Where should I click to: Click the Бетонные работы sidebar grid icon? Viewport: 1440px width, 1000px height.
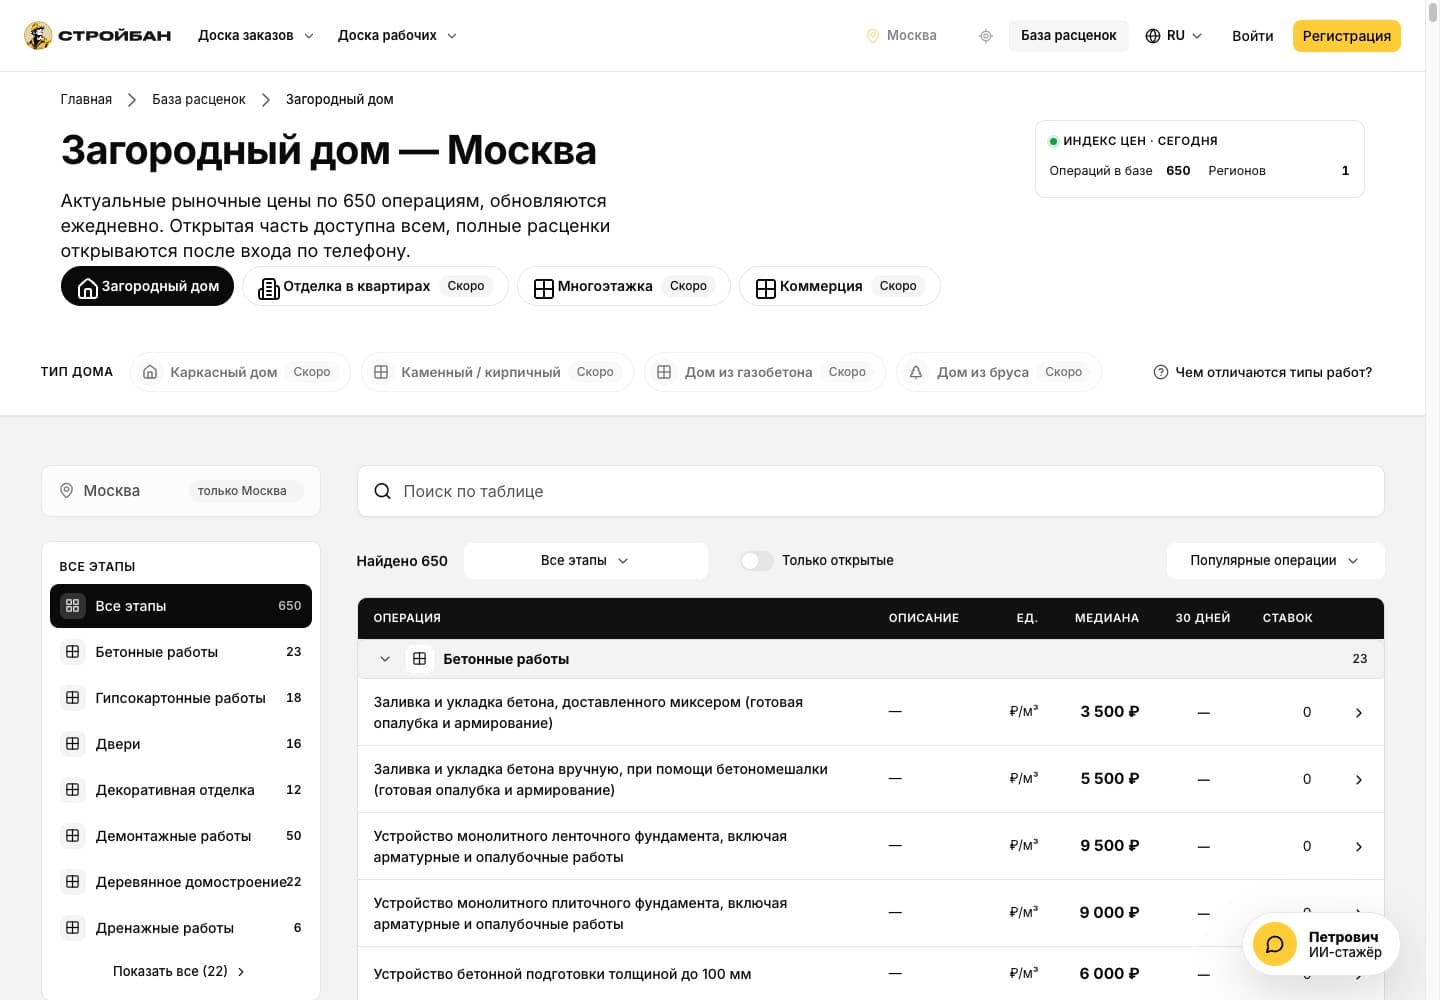click(x=73, y=652)
